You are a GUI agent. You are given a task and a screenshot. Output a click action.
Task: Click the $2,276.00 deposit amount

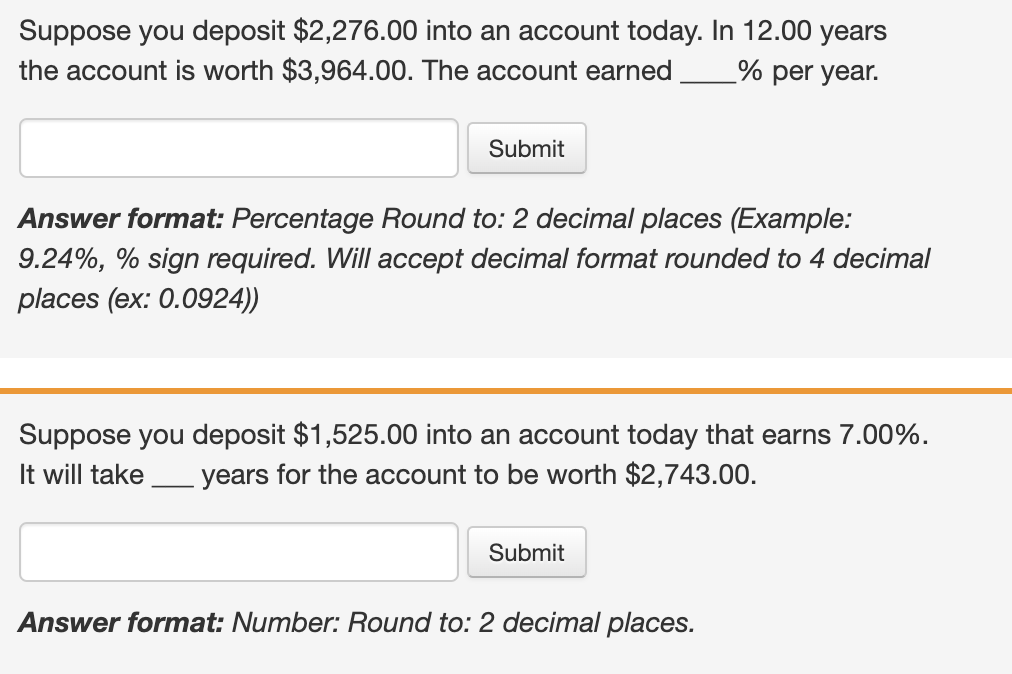click(x=356, y=31)
